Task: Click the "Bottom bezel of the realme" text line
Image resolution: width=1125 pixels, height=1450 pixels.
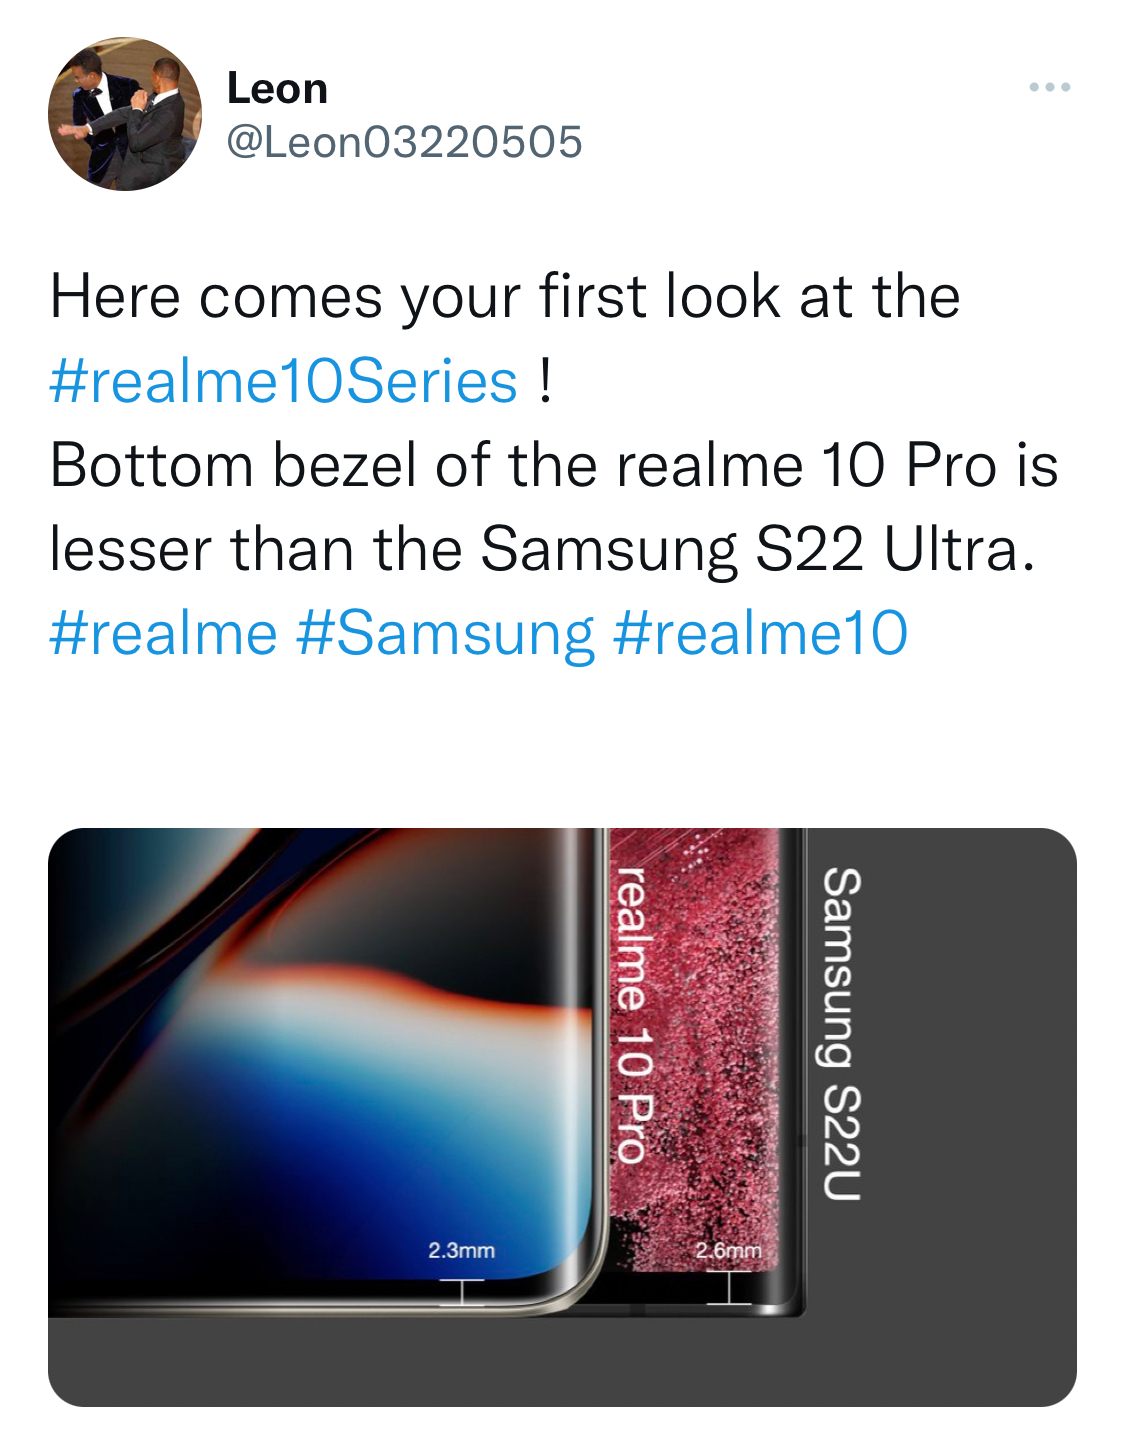Action: (x=553, y=466)
